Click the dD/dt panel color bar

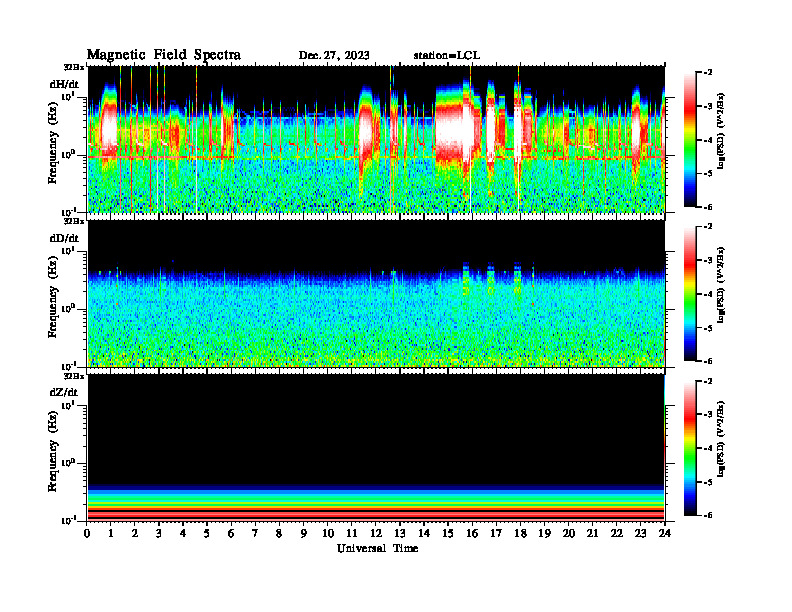[x=690, y=293]
